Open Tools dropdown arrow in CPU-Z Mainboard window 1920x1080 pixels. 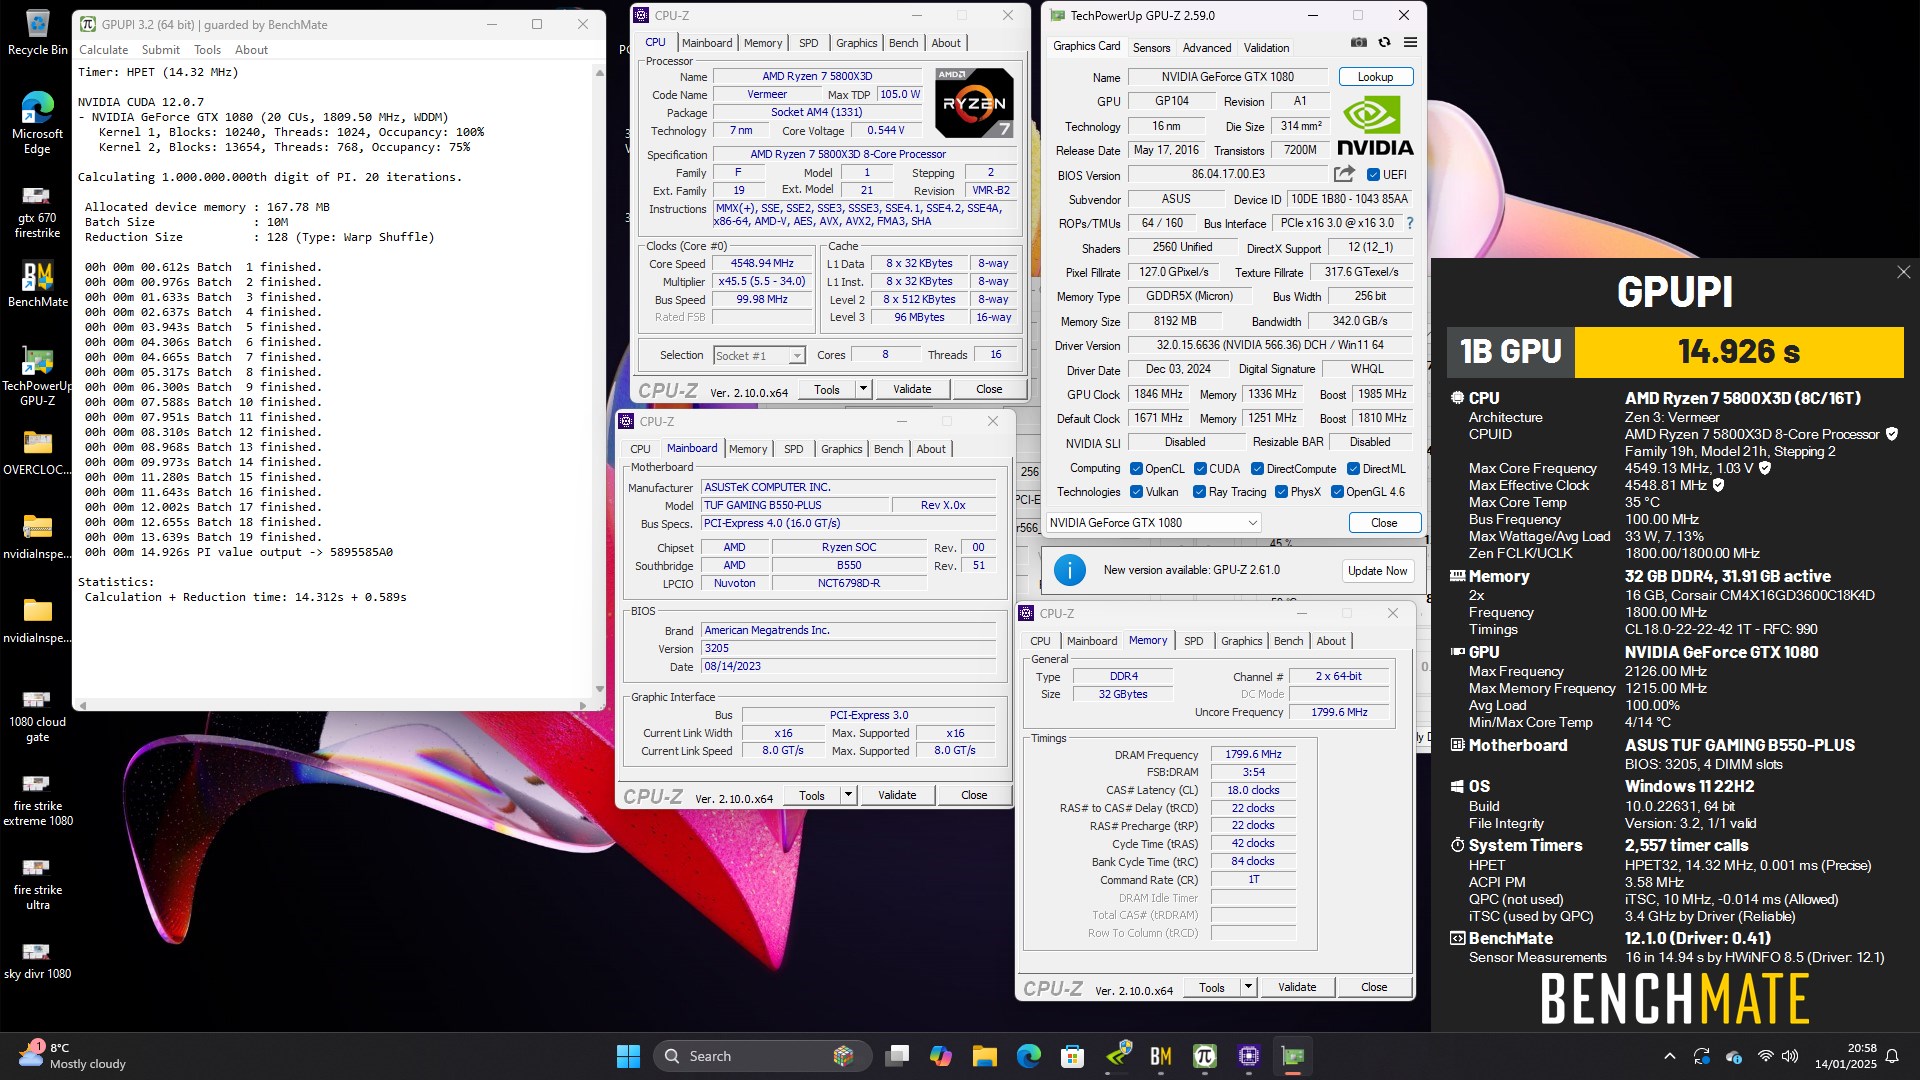coord(848,795)
